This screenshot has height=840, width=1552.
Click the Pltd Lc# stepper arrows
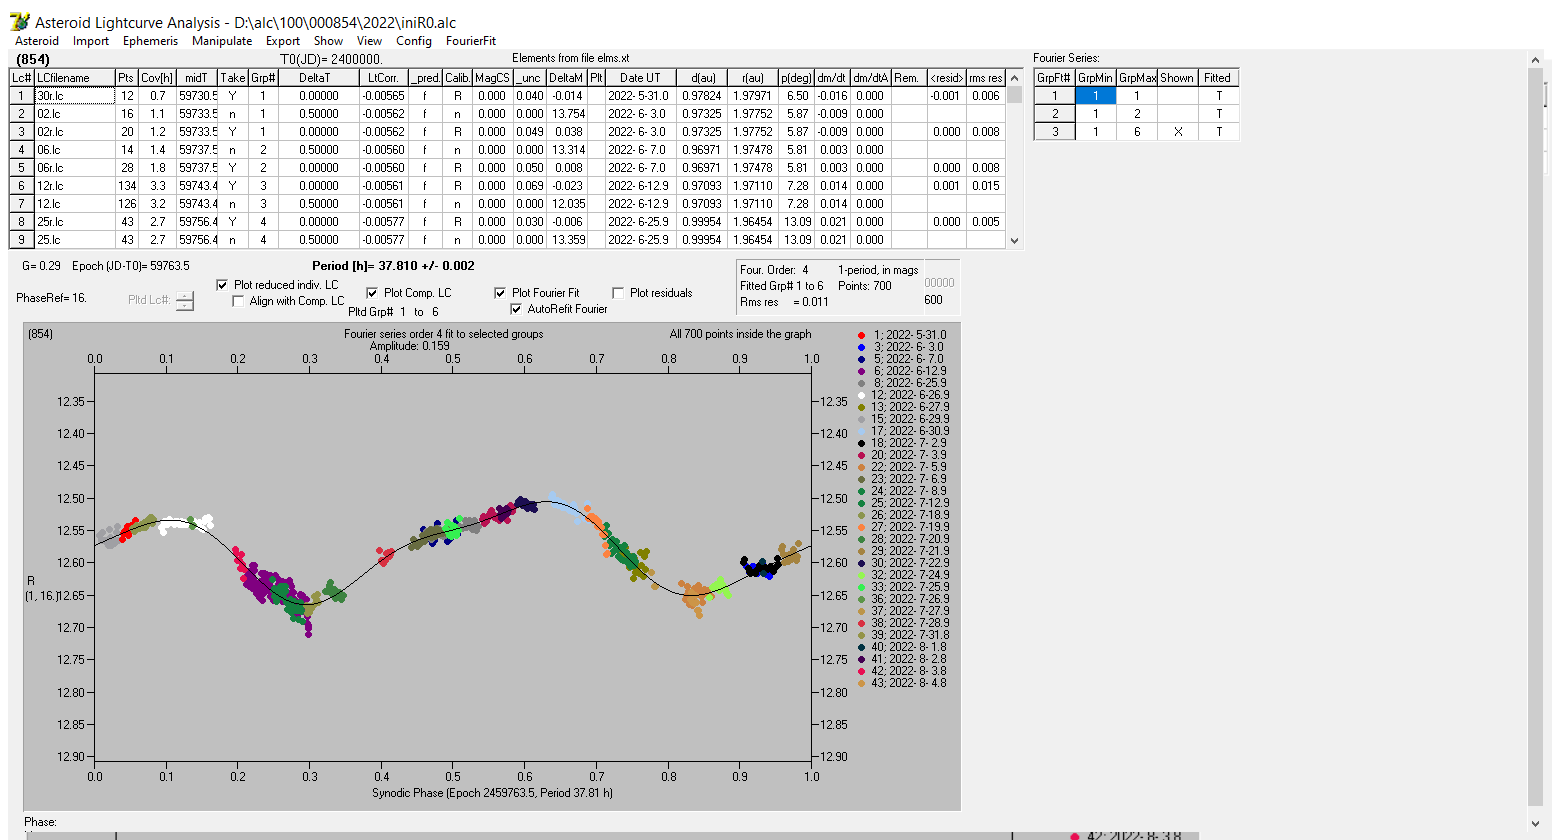click(185, 300)
